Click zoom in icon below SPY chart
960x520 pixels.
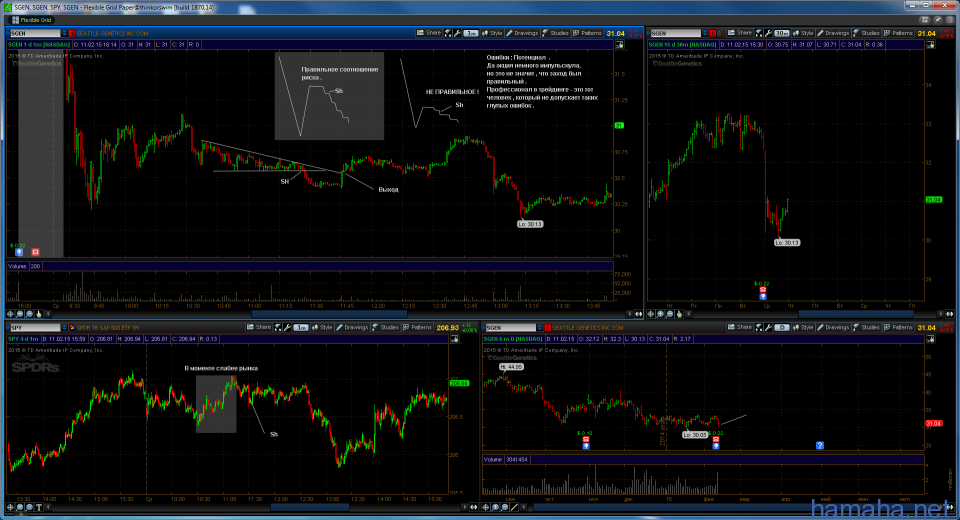(x=20, y=507)
